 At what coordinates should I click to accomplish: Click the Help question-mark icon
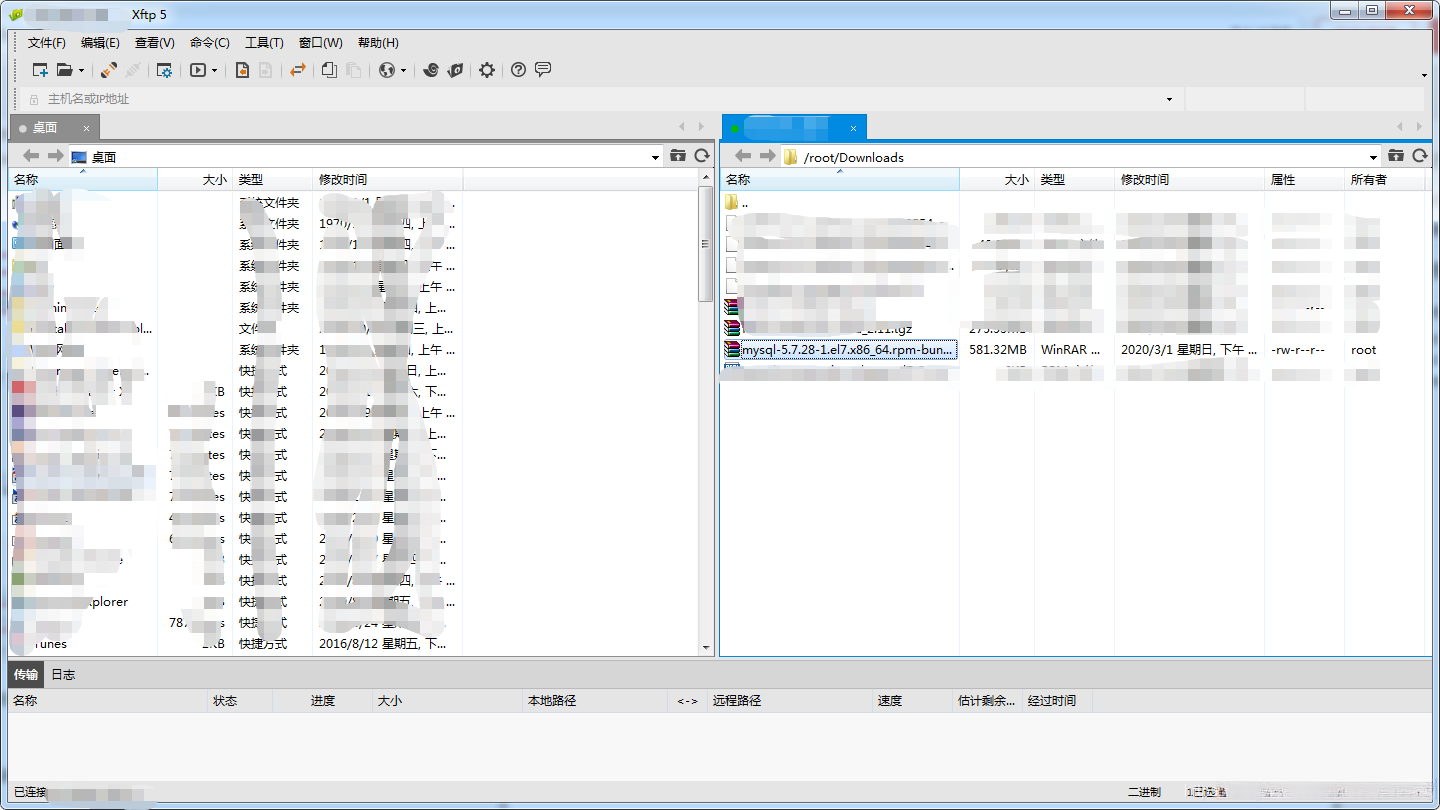[x=518, y=70]
